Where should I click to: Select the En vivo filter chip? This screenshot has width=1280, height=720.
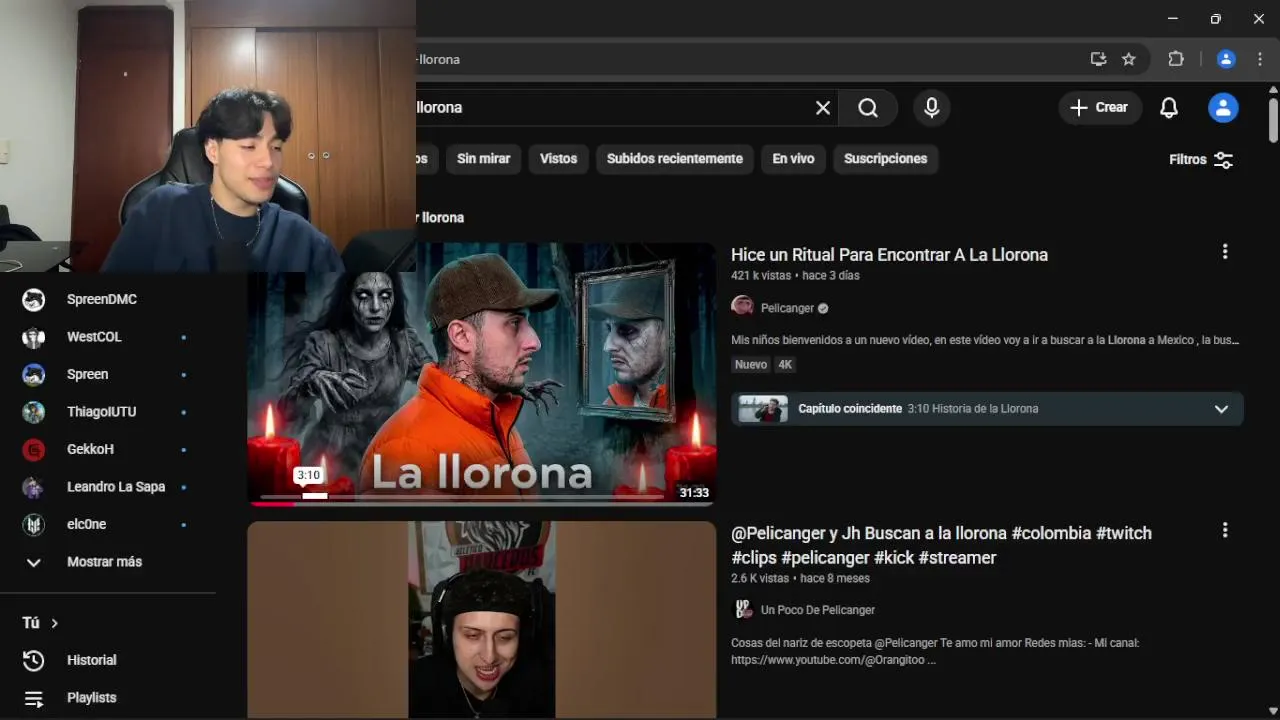pyautogui.click(x=793, y=159)
